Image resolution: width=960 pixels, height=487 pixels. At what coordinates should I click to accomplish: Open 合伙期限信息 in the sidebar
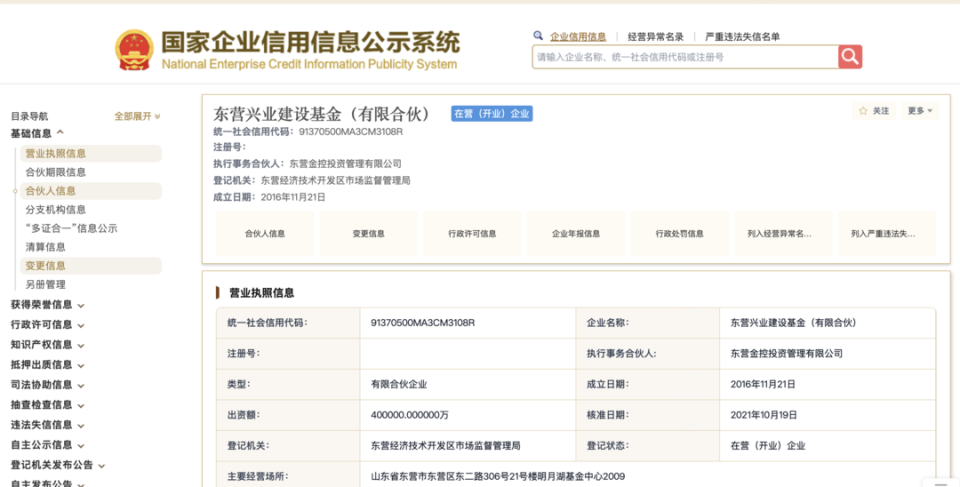point(56,172)
